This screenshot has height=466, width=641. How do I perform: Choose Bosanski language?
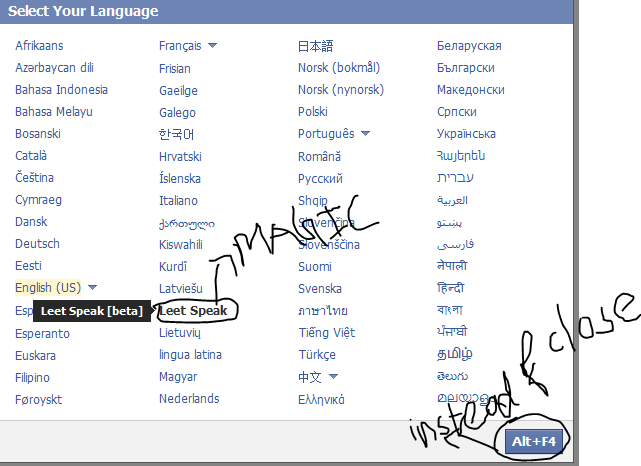coord(38,134)
